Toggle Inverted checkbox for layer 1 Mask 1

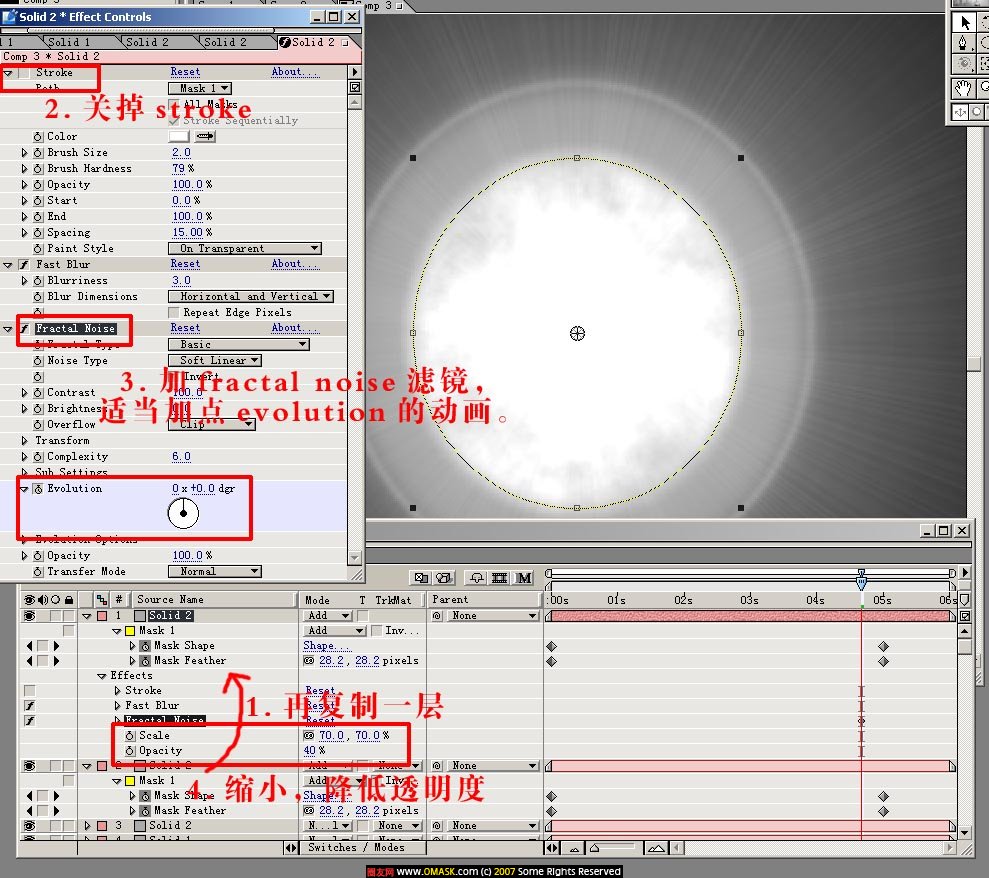(377, 631)
